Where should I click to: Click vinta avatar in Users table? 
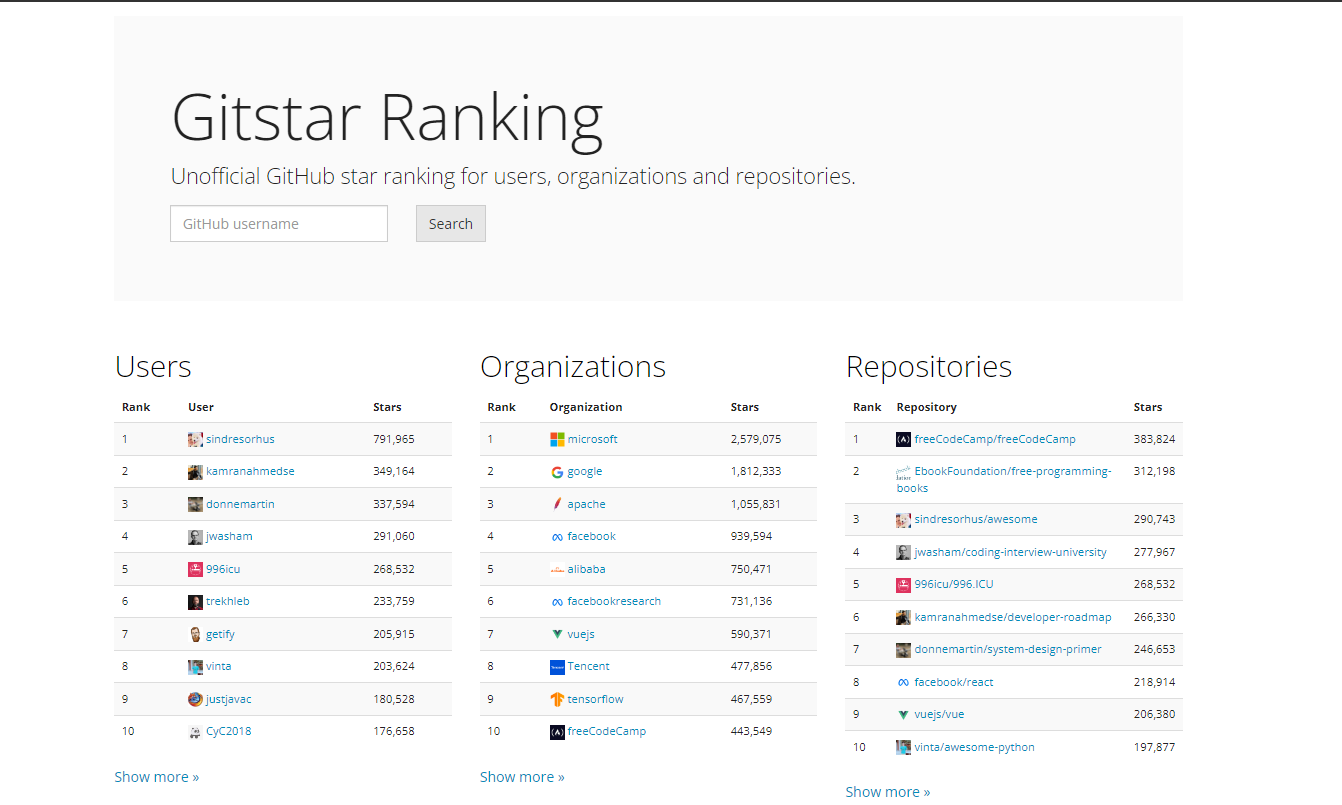[x=195, y=667]
